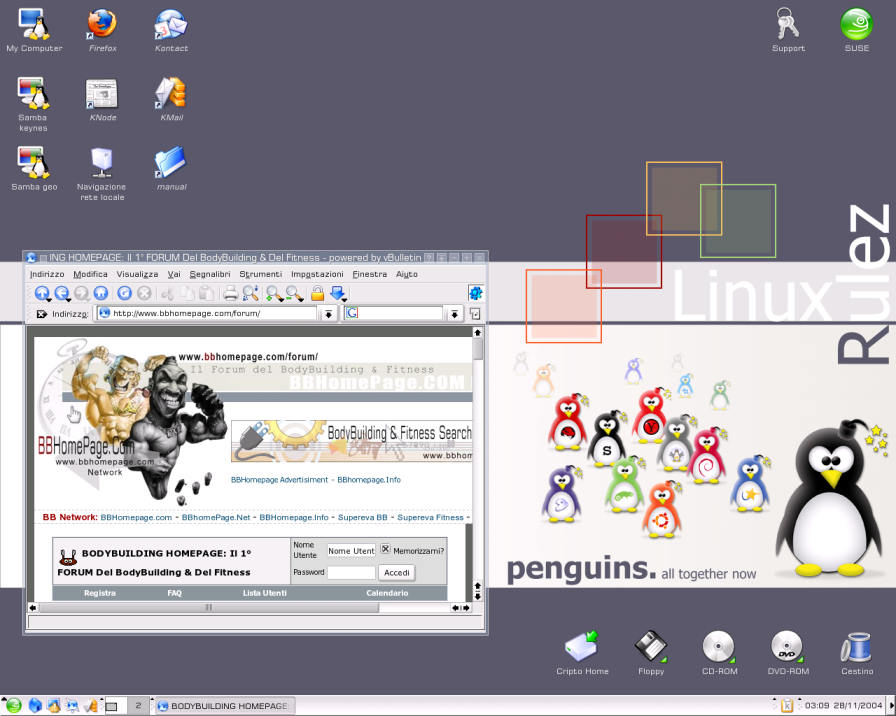Click the security padlock toolbar icon

coord(317,293)
